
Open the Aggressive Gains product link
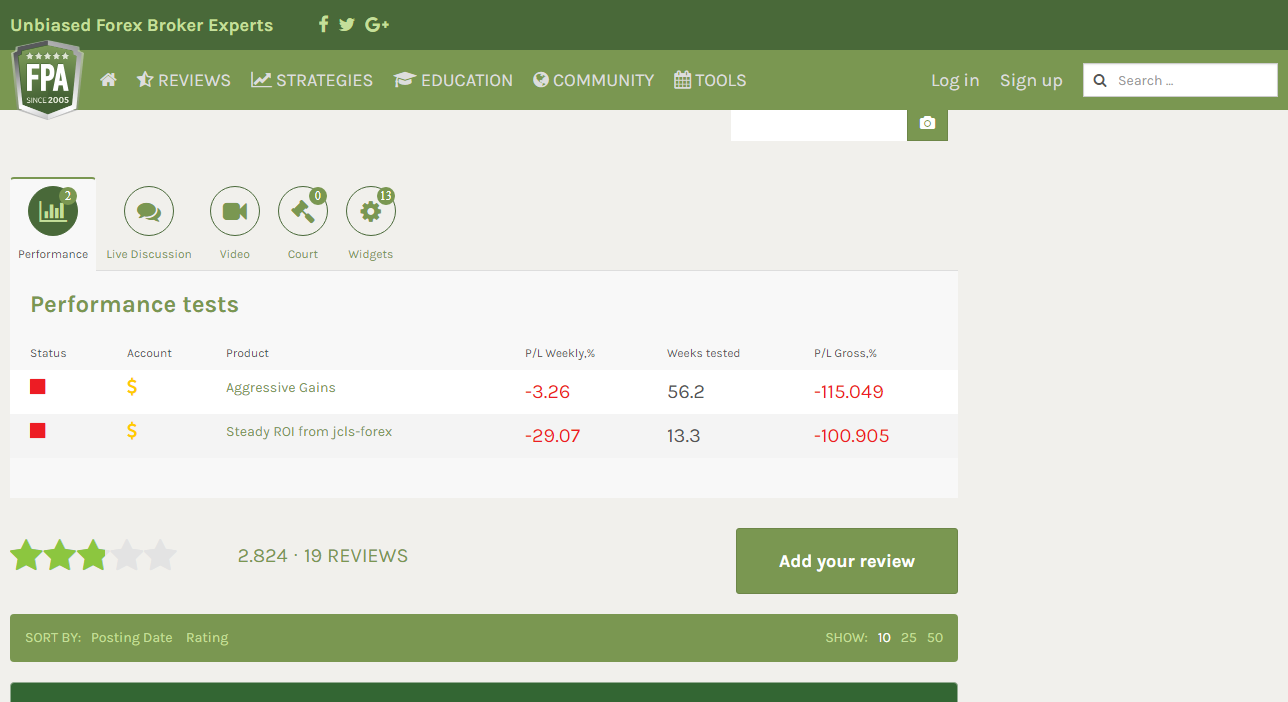281,388
